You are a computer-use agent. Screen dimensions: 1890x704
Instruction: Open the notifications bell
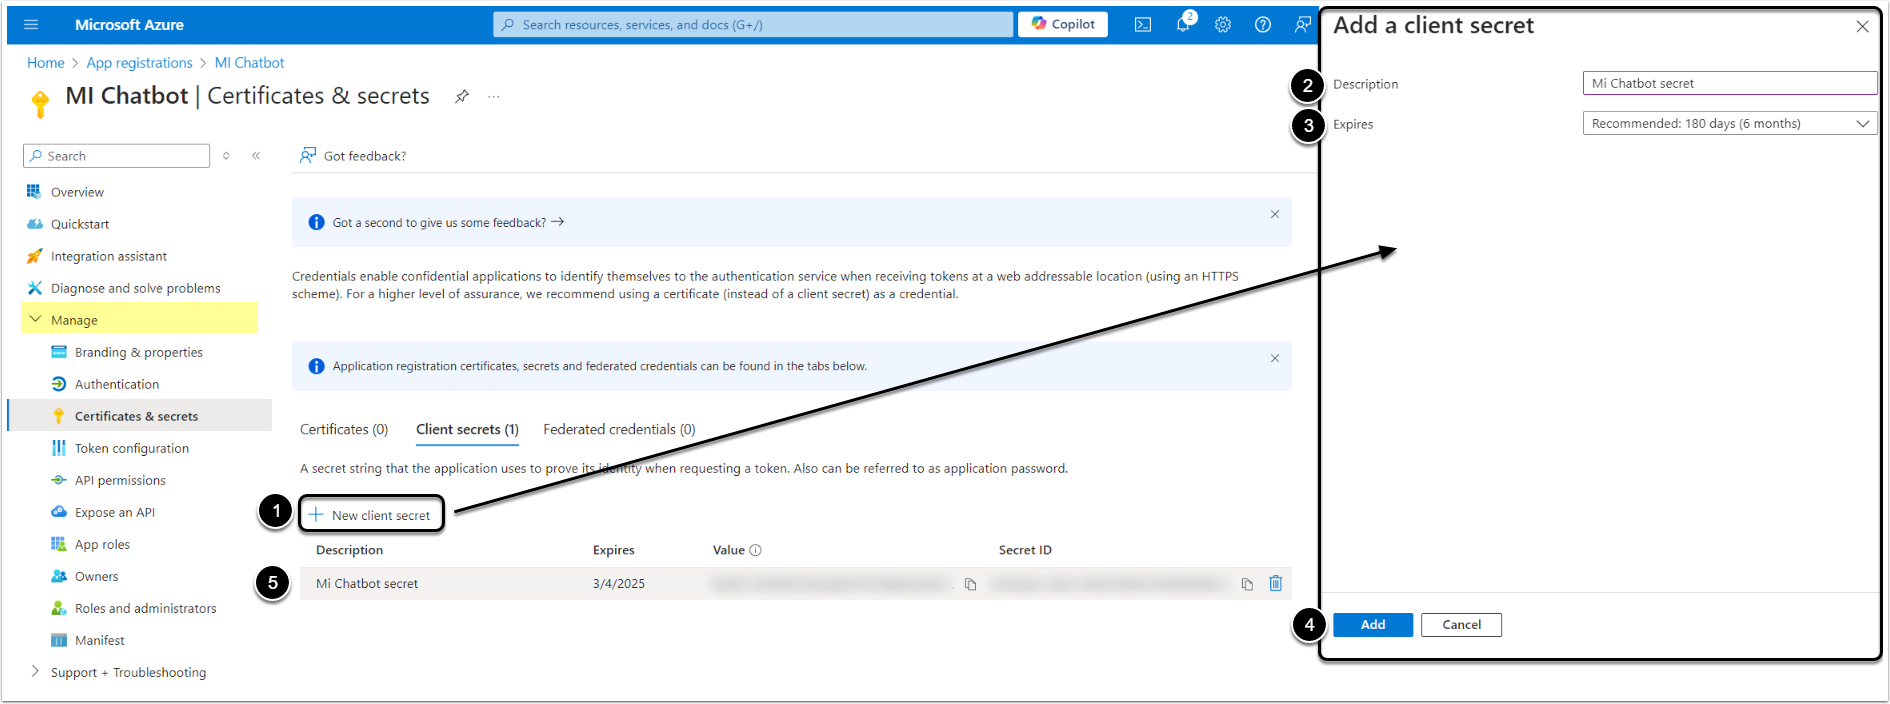(1183, 25)
